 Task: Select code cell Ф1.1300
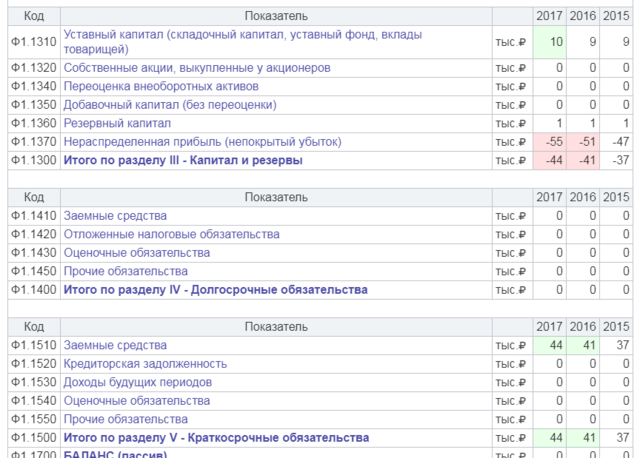[34, 160]
